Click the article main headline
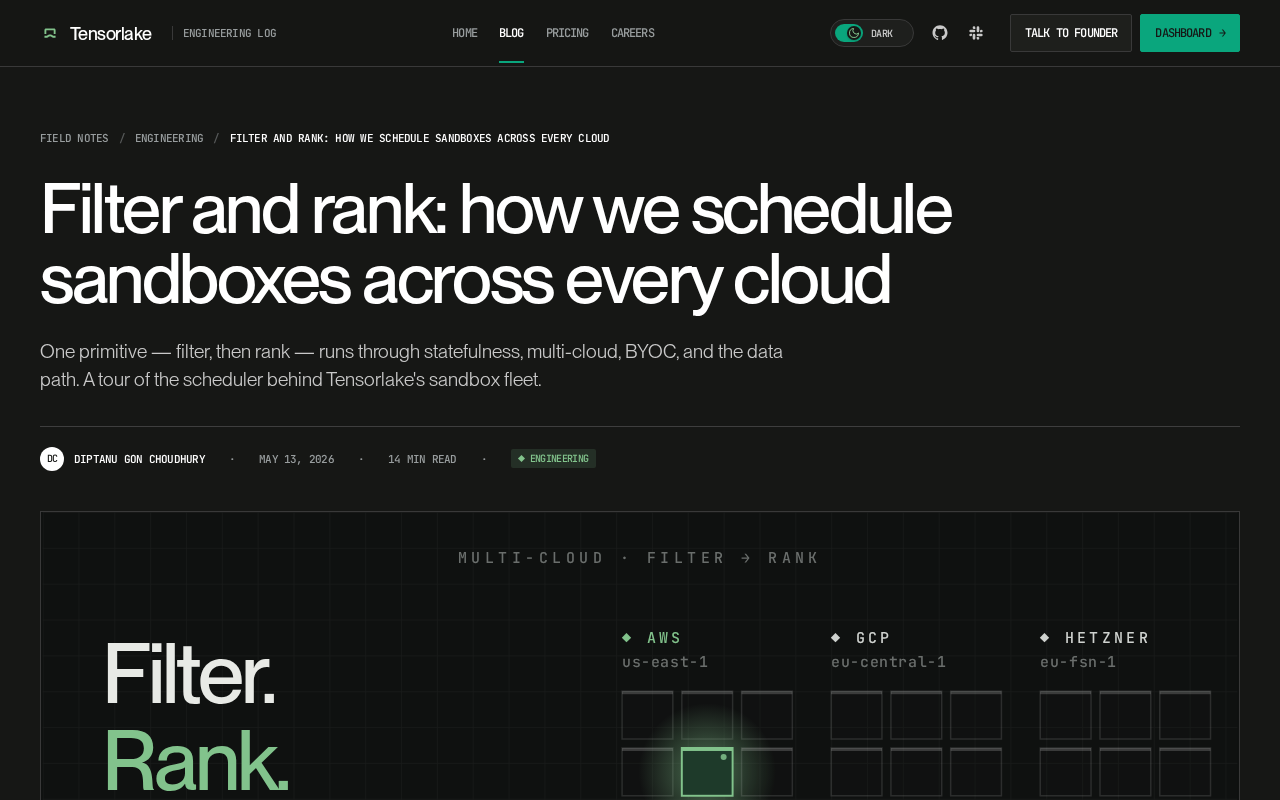Viewport: 1280px width, 800px height. click(x=495, y=243)
